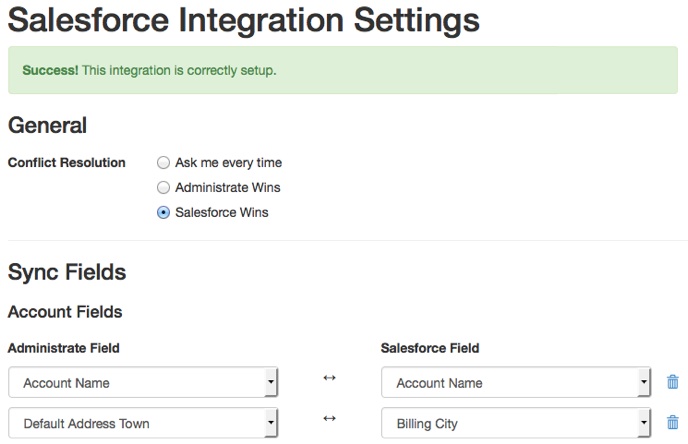Choose Administrate Wins for conflict resolution
Screen dimensions: 688x444
pyautogui.click(x=163, y=188)
